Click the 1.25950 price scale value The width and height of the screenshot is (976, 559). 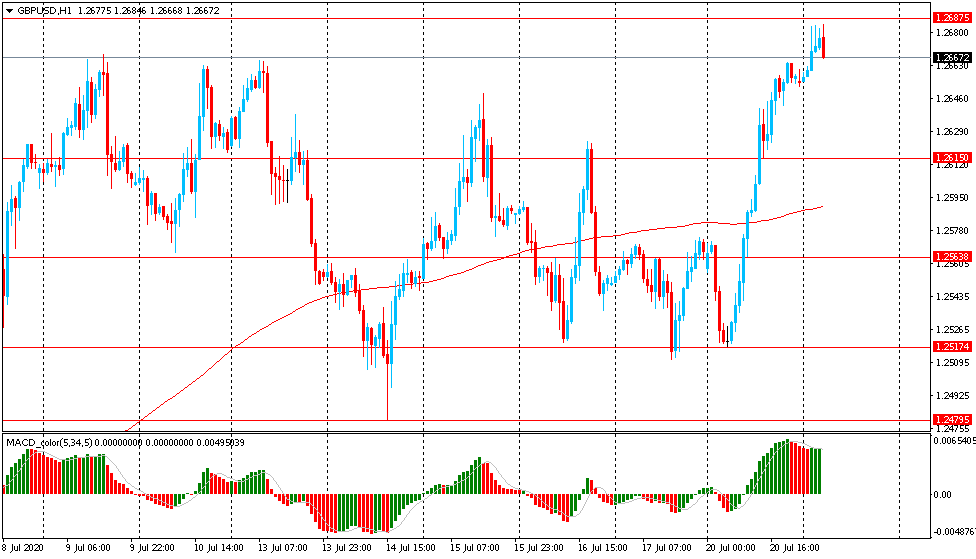coord(952,197)
